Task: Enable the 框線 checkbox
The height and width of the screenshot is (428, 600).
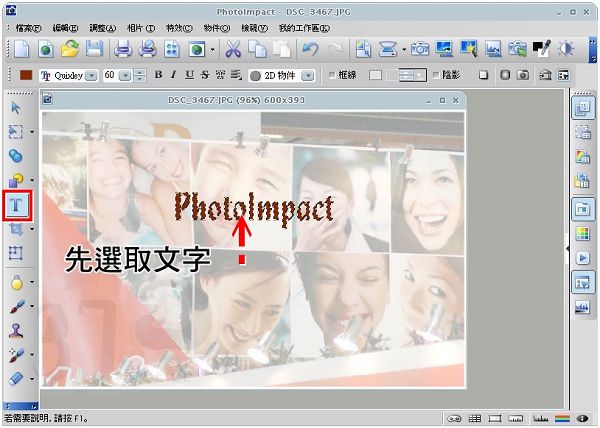Action: click(x=332, y=75)
